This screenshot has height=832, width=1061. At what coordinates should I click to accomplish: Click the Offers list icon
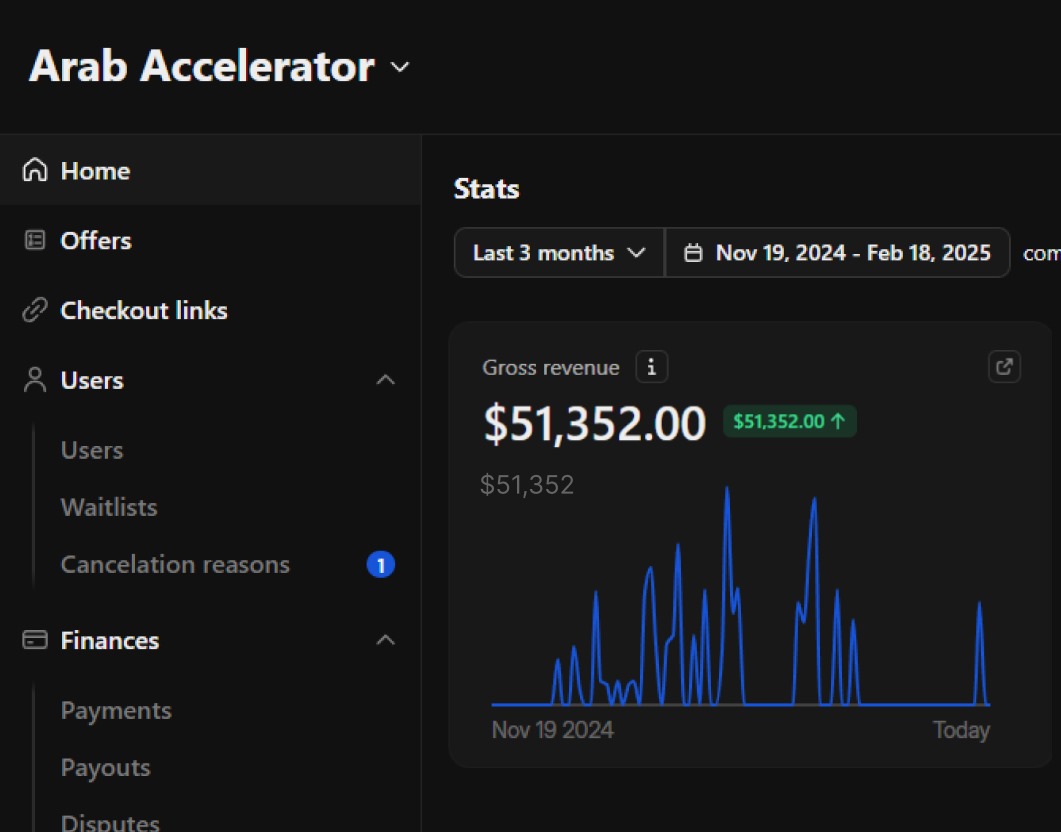click(x=35, y=241)
